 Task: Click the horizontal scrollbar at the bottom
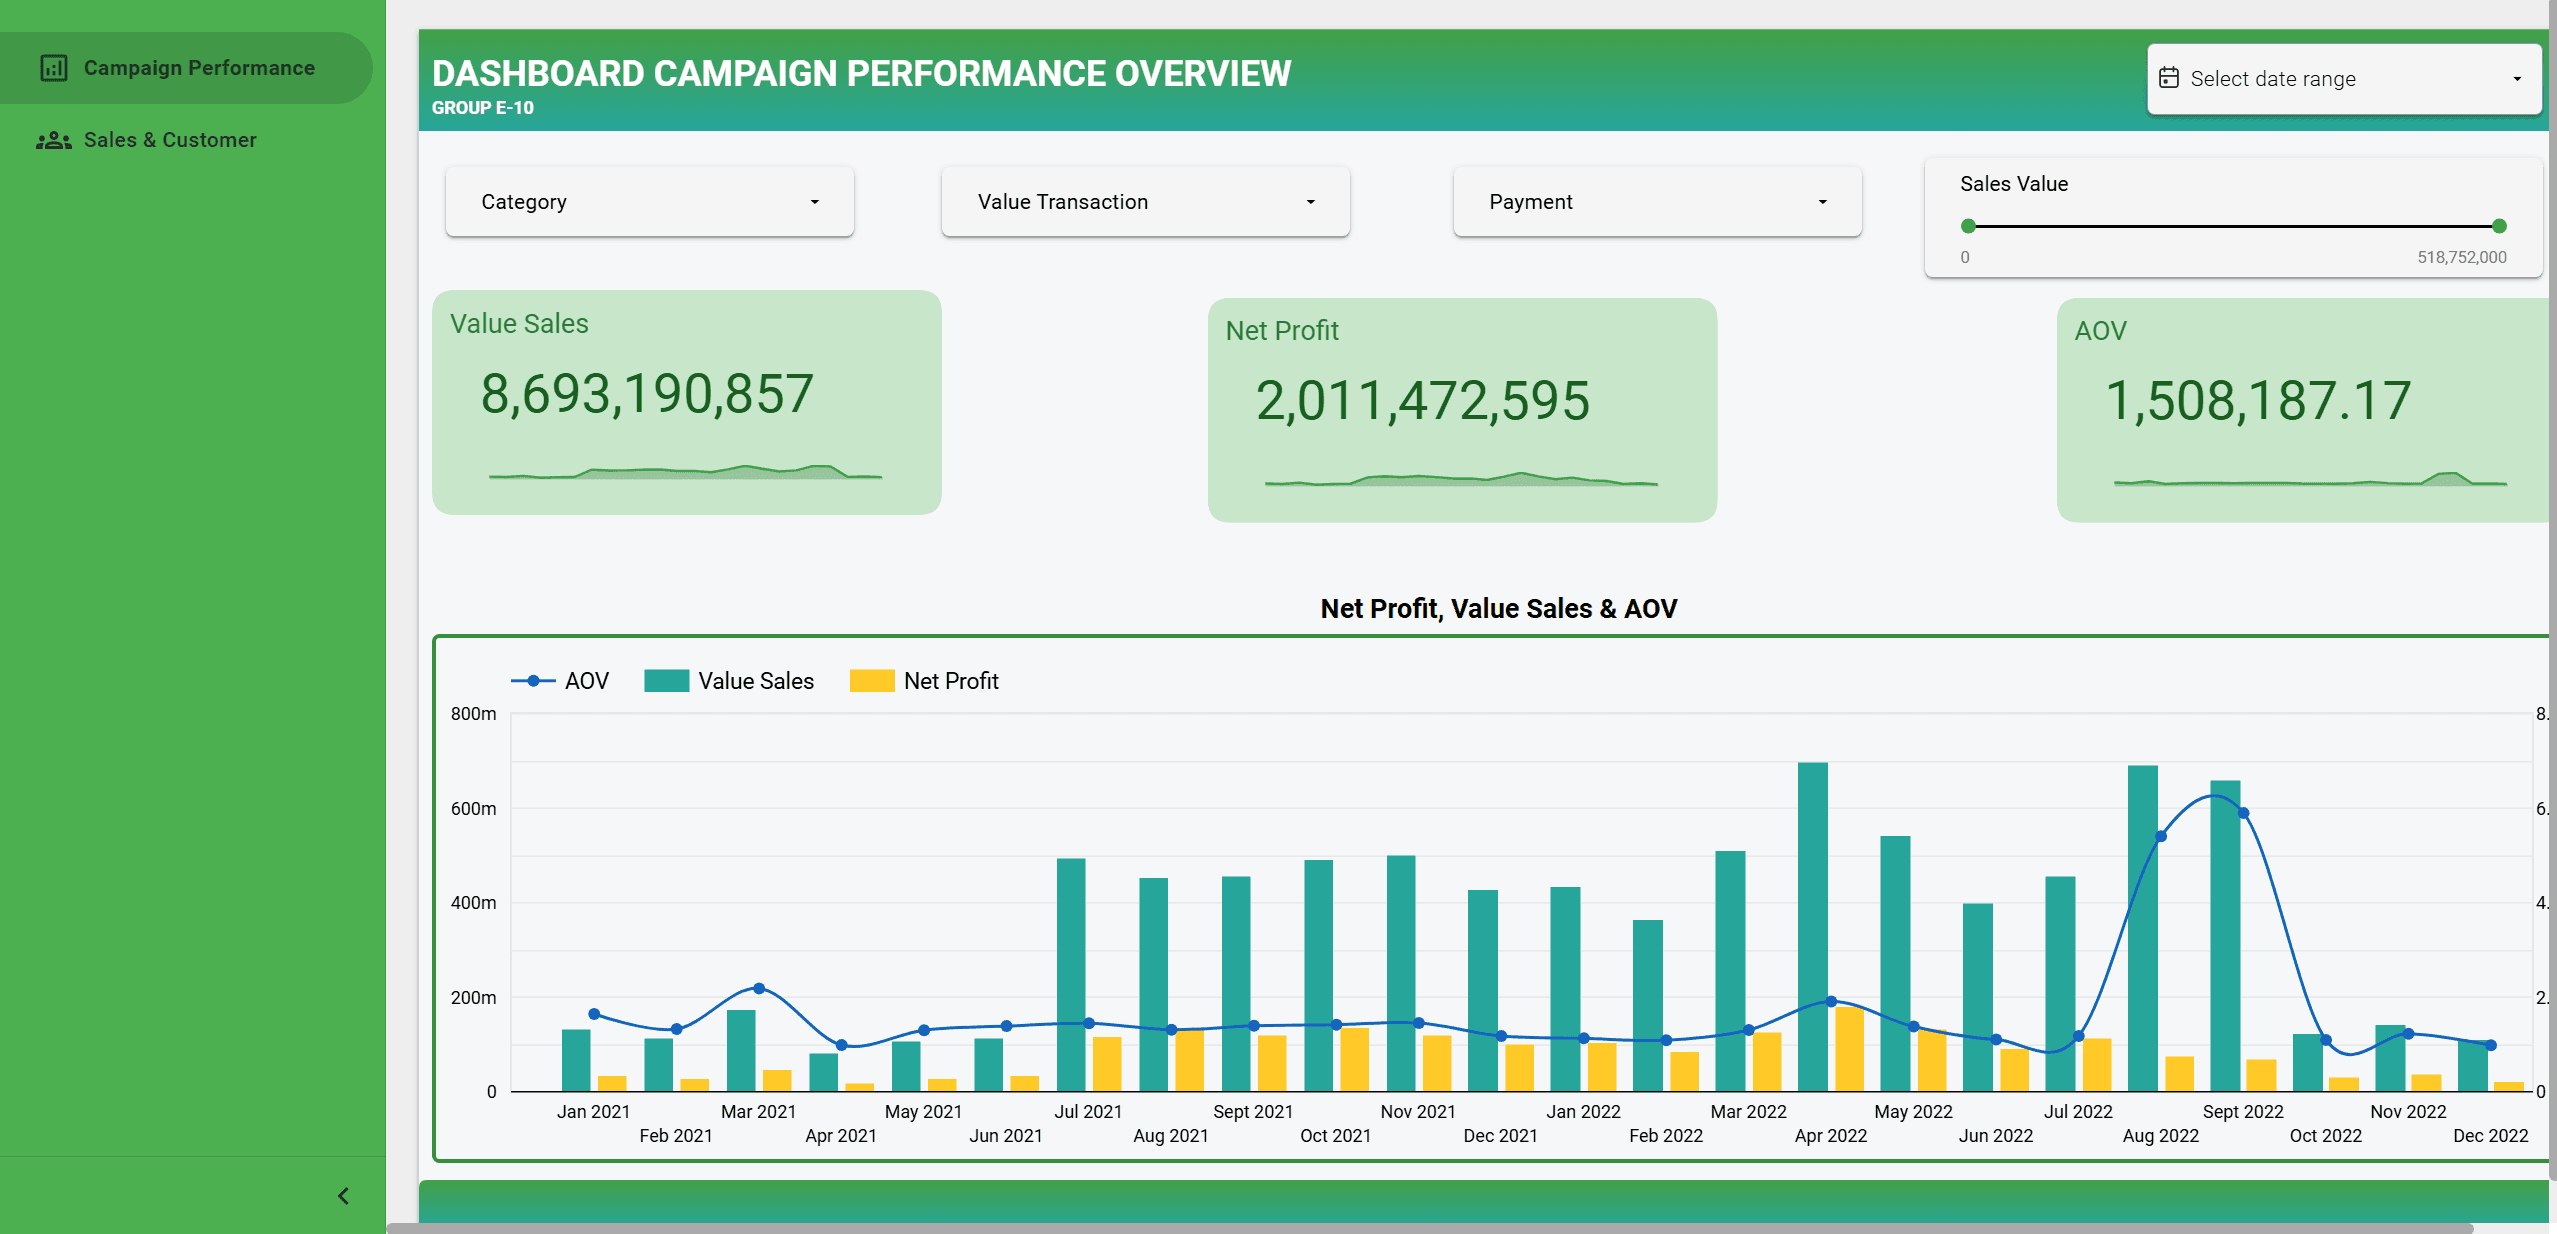point(1430,1228)
